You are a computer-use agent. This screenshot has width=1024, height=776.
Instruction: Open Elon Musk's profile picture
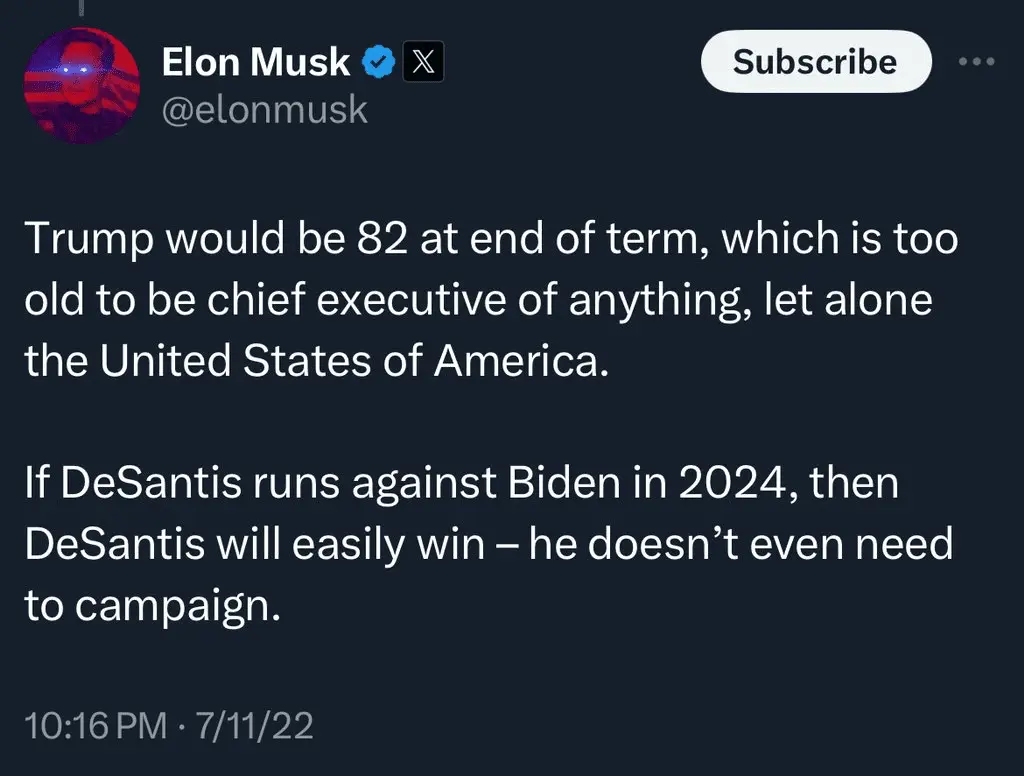(82, 85)
